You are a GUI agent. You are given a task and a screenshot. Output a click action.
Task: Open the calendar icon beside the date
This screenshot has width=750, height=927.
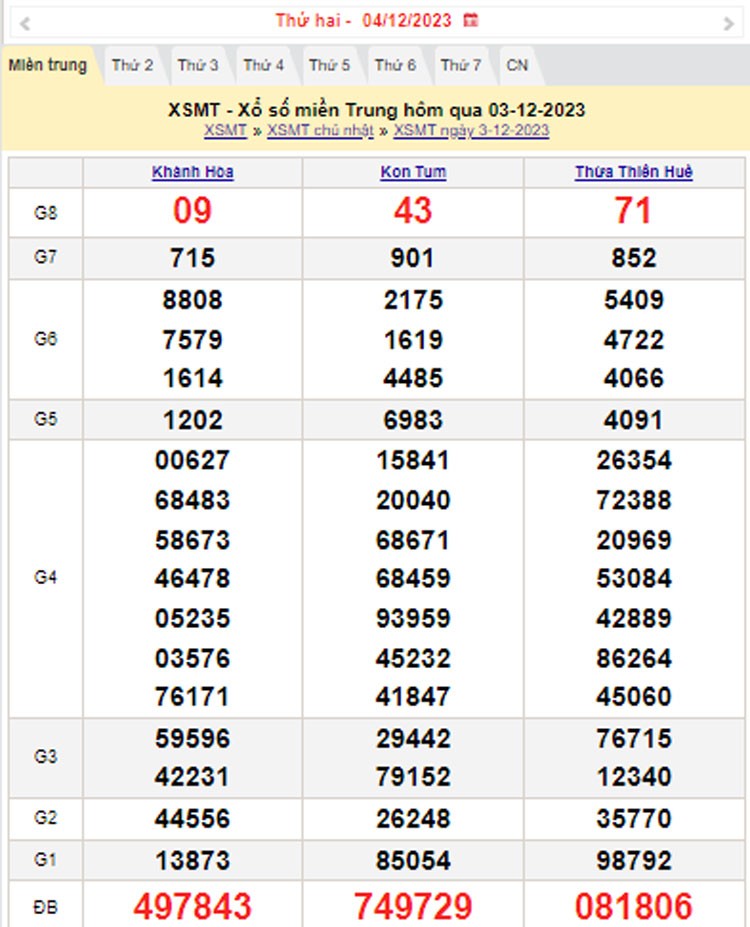pyautogui.click(x=471, y=20)
